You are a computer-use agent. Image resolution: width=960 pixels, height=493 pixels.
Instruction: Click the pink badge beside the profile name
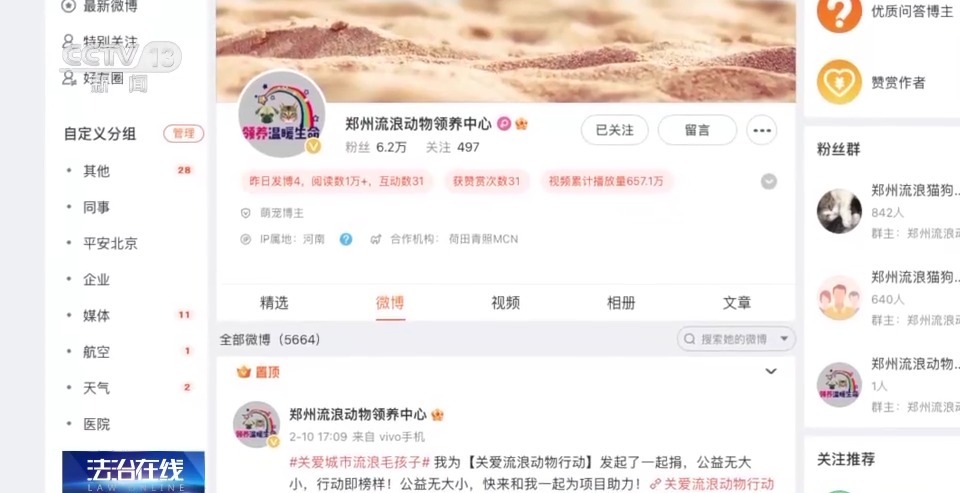504,124
